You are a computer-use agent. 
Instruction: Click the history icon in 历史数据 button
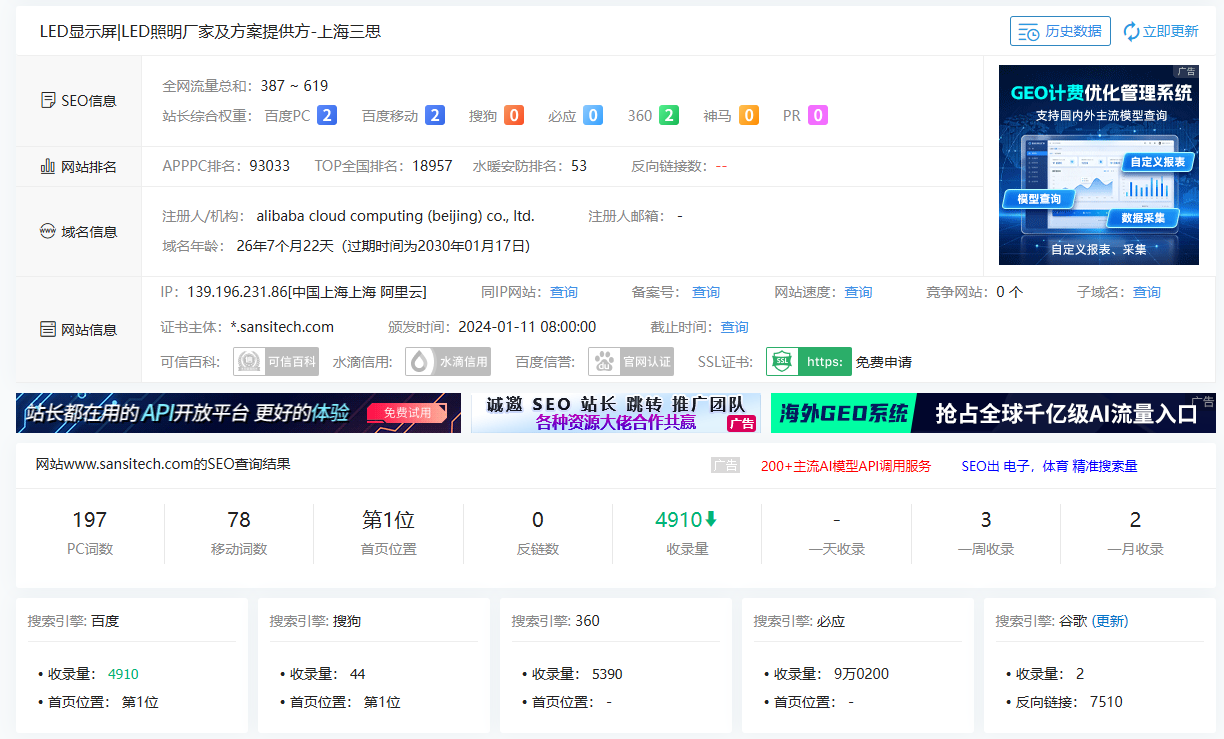(1028, 32)
